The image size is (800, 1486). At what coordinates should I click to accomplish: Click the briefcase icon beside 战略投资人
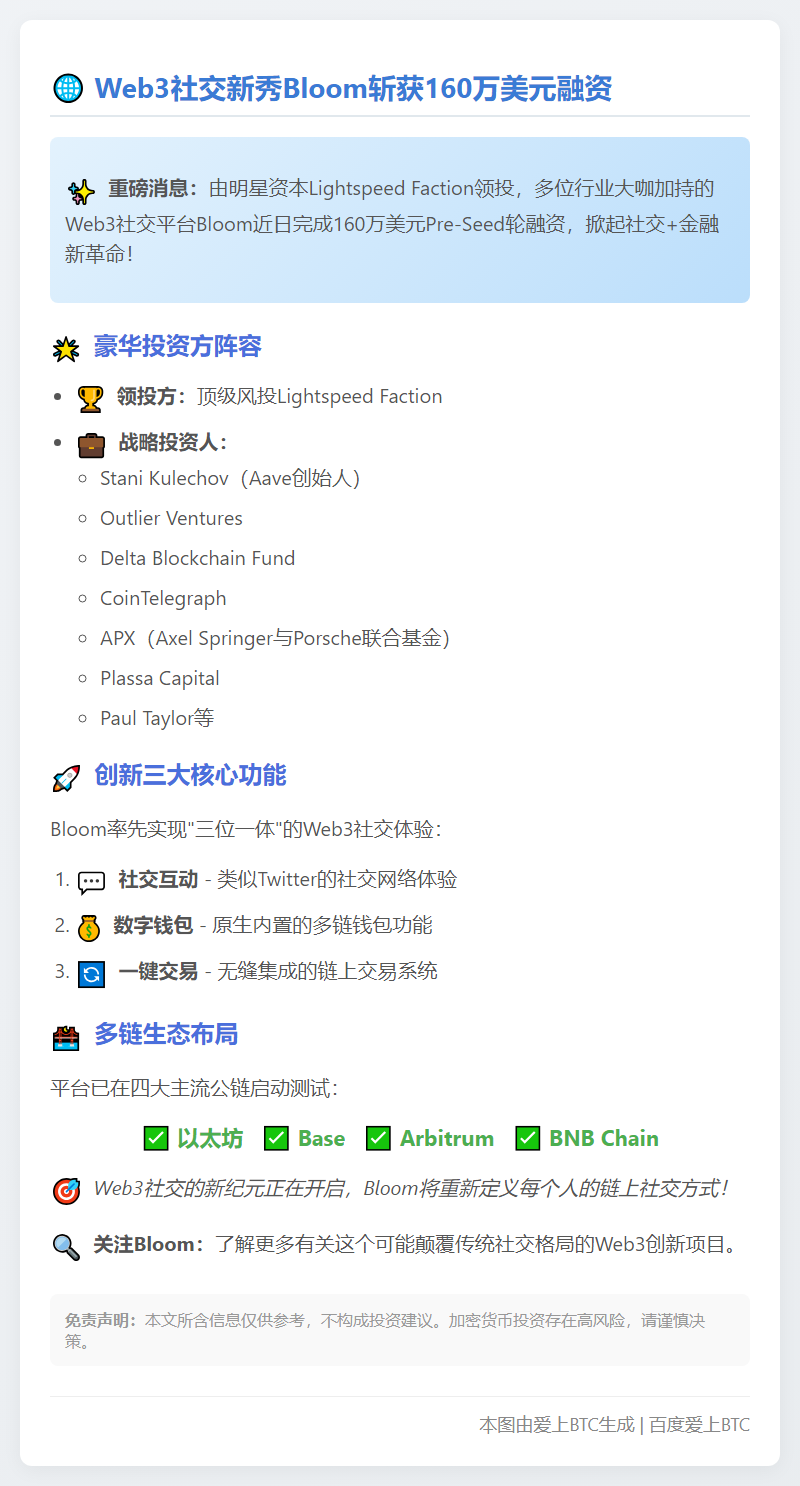[x=92, y=444]
